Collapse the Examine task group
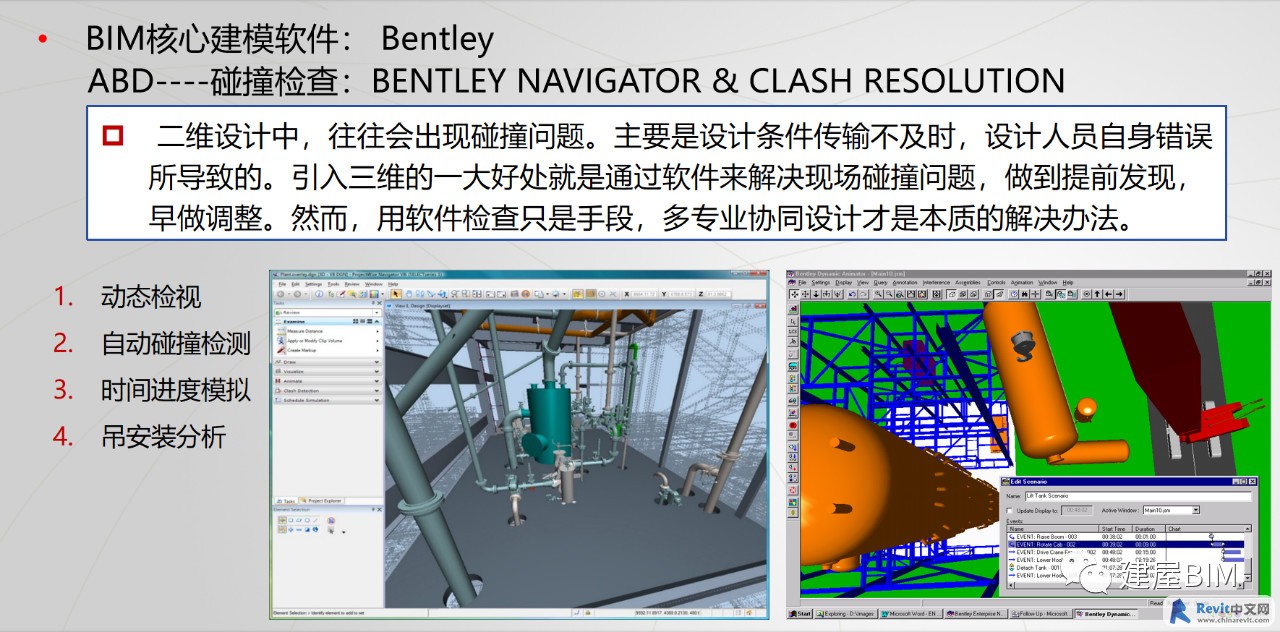The image size is (1280, 632). point(377,321)
